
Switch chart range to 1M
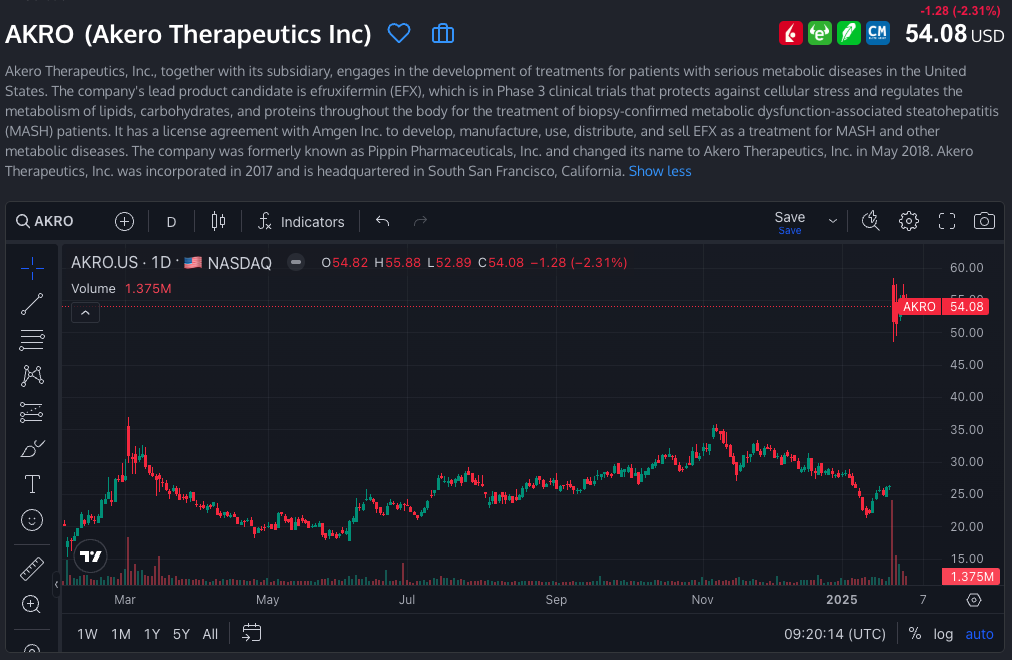pyautogui.click(x=121, y=634)
